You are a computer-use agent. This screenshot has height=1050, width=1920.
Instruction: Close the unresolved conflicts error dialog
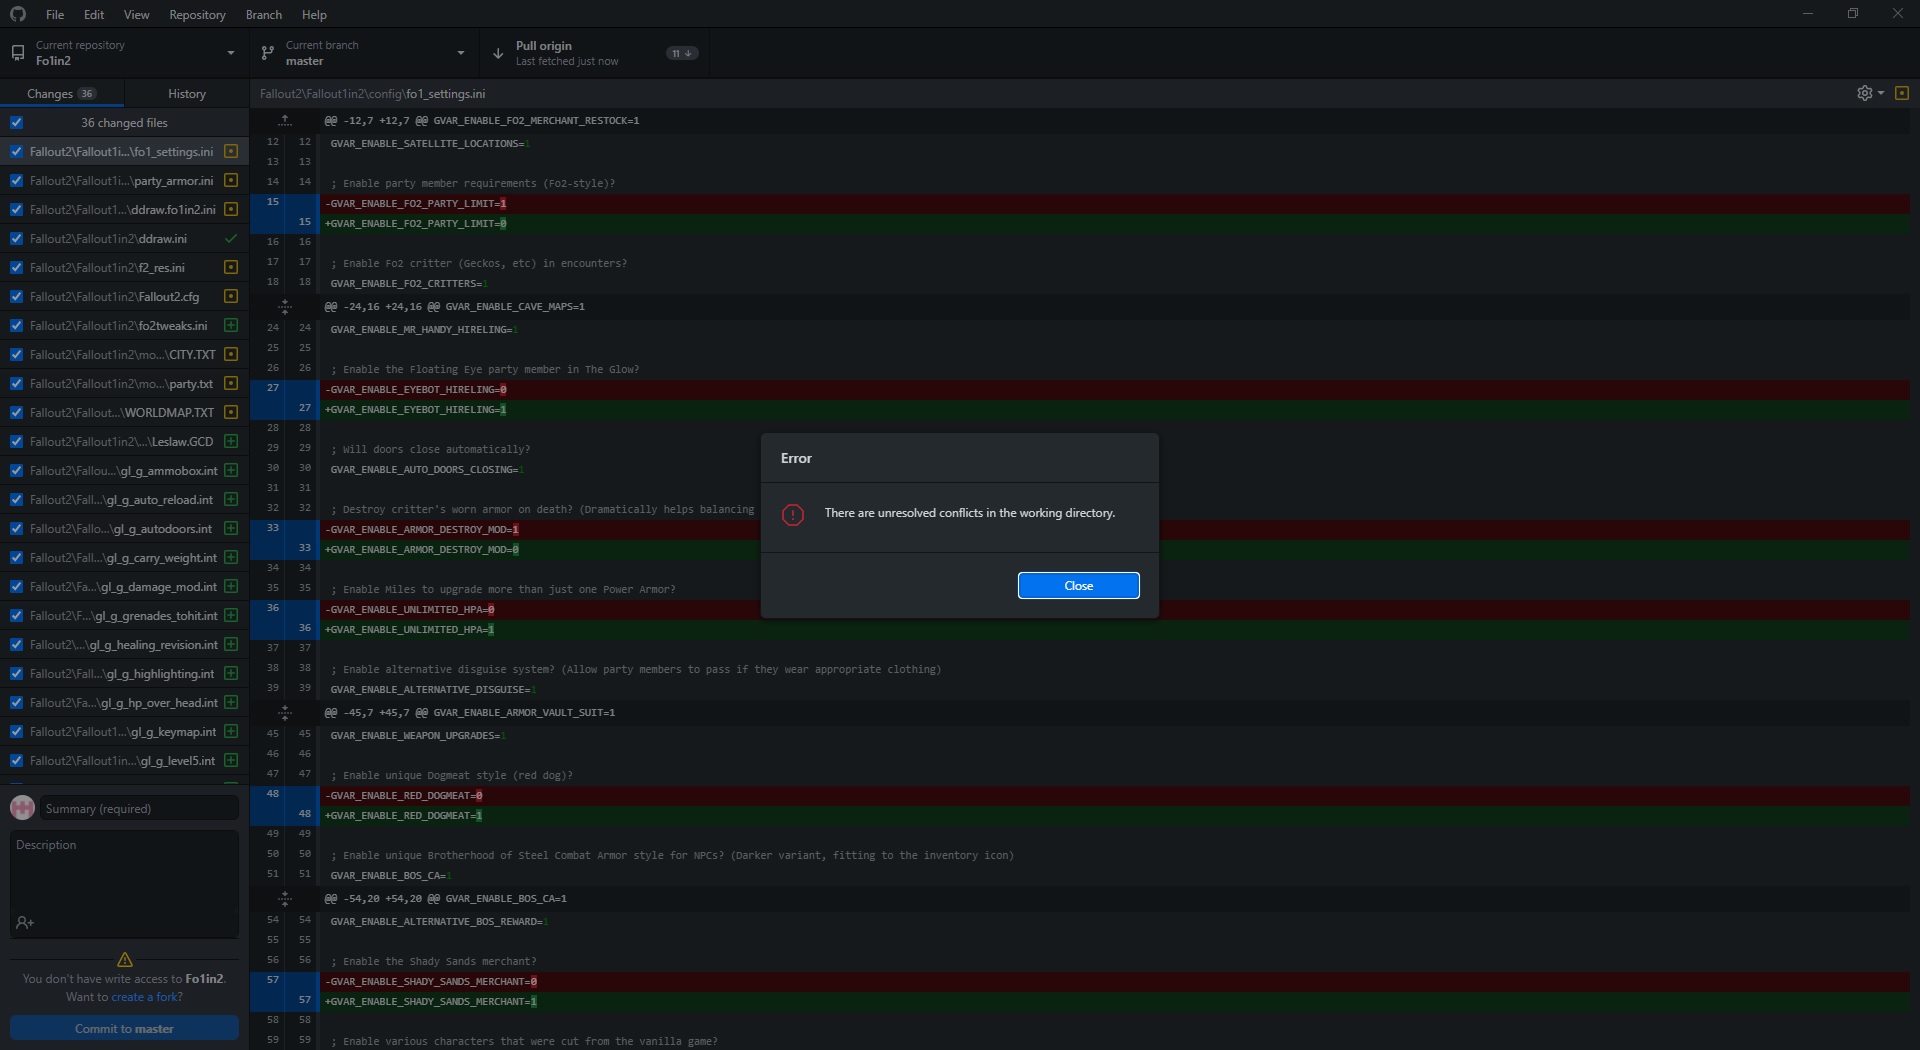coord(1078,586)
